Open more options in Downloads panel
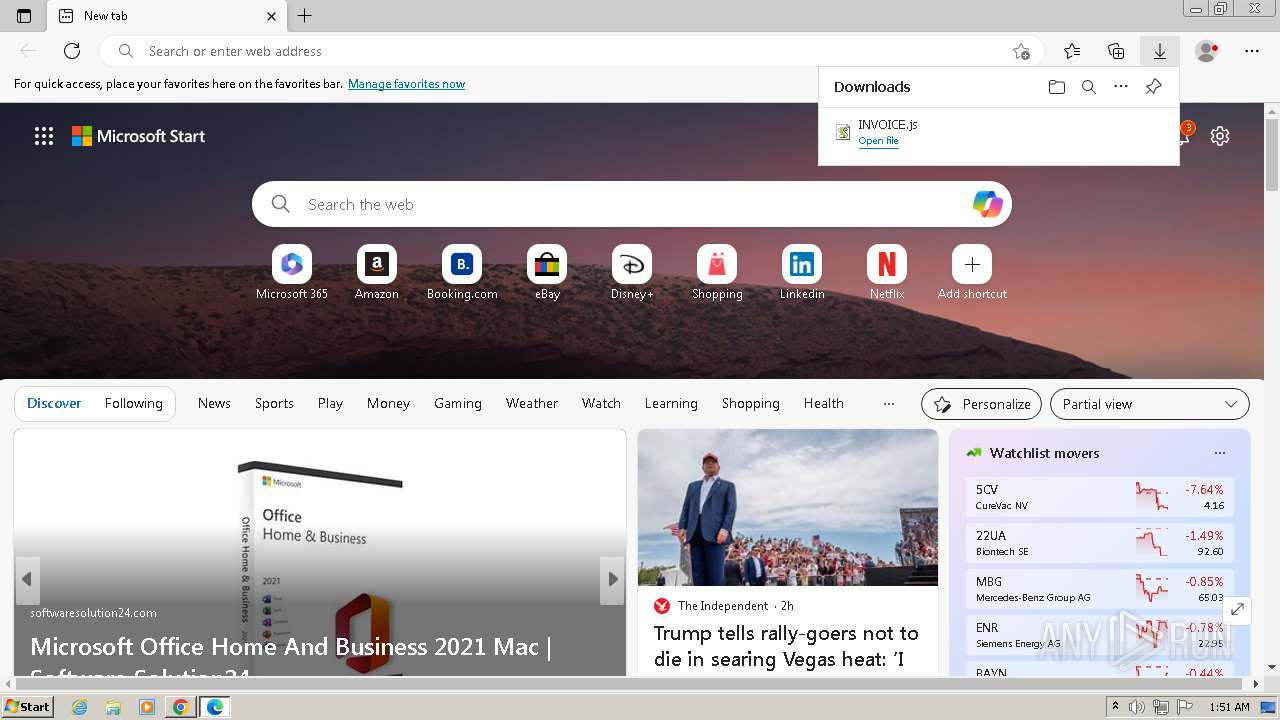1280x720 pixels. 1121,87
